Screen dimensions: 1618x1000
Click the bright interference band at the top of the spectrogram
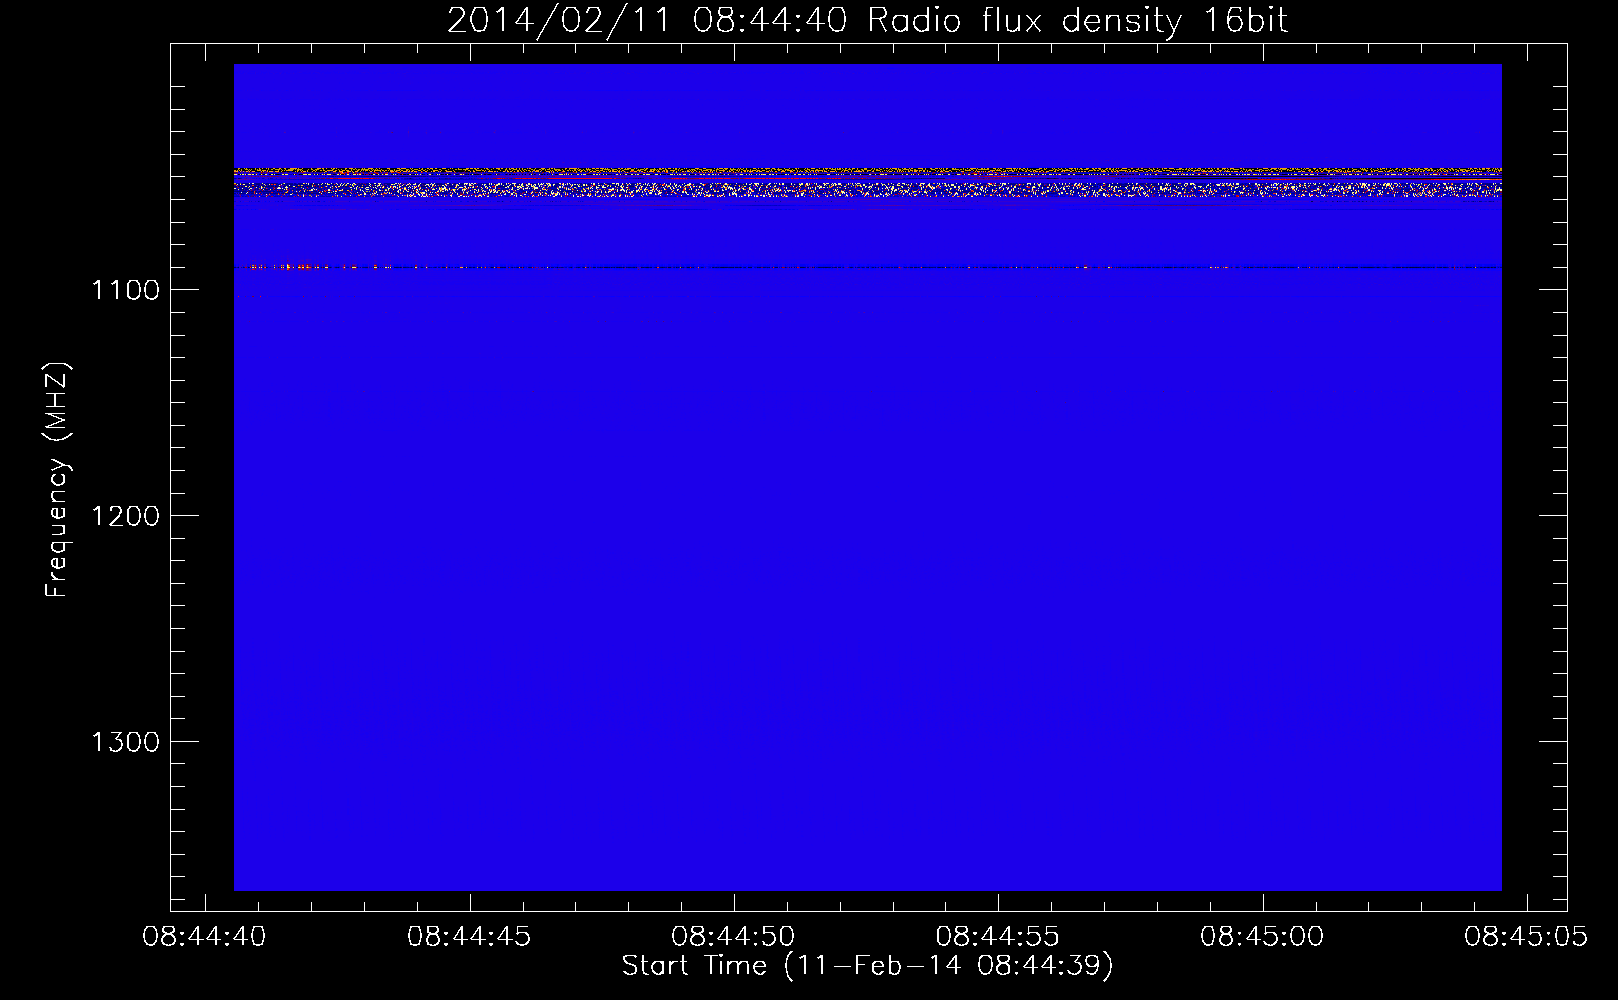click(867, 182)
